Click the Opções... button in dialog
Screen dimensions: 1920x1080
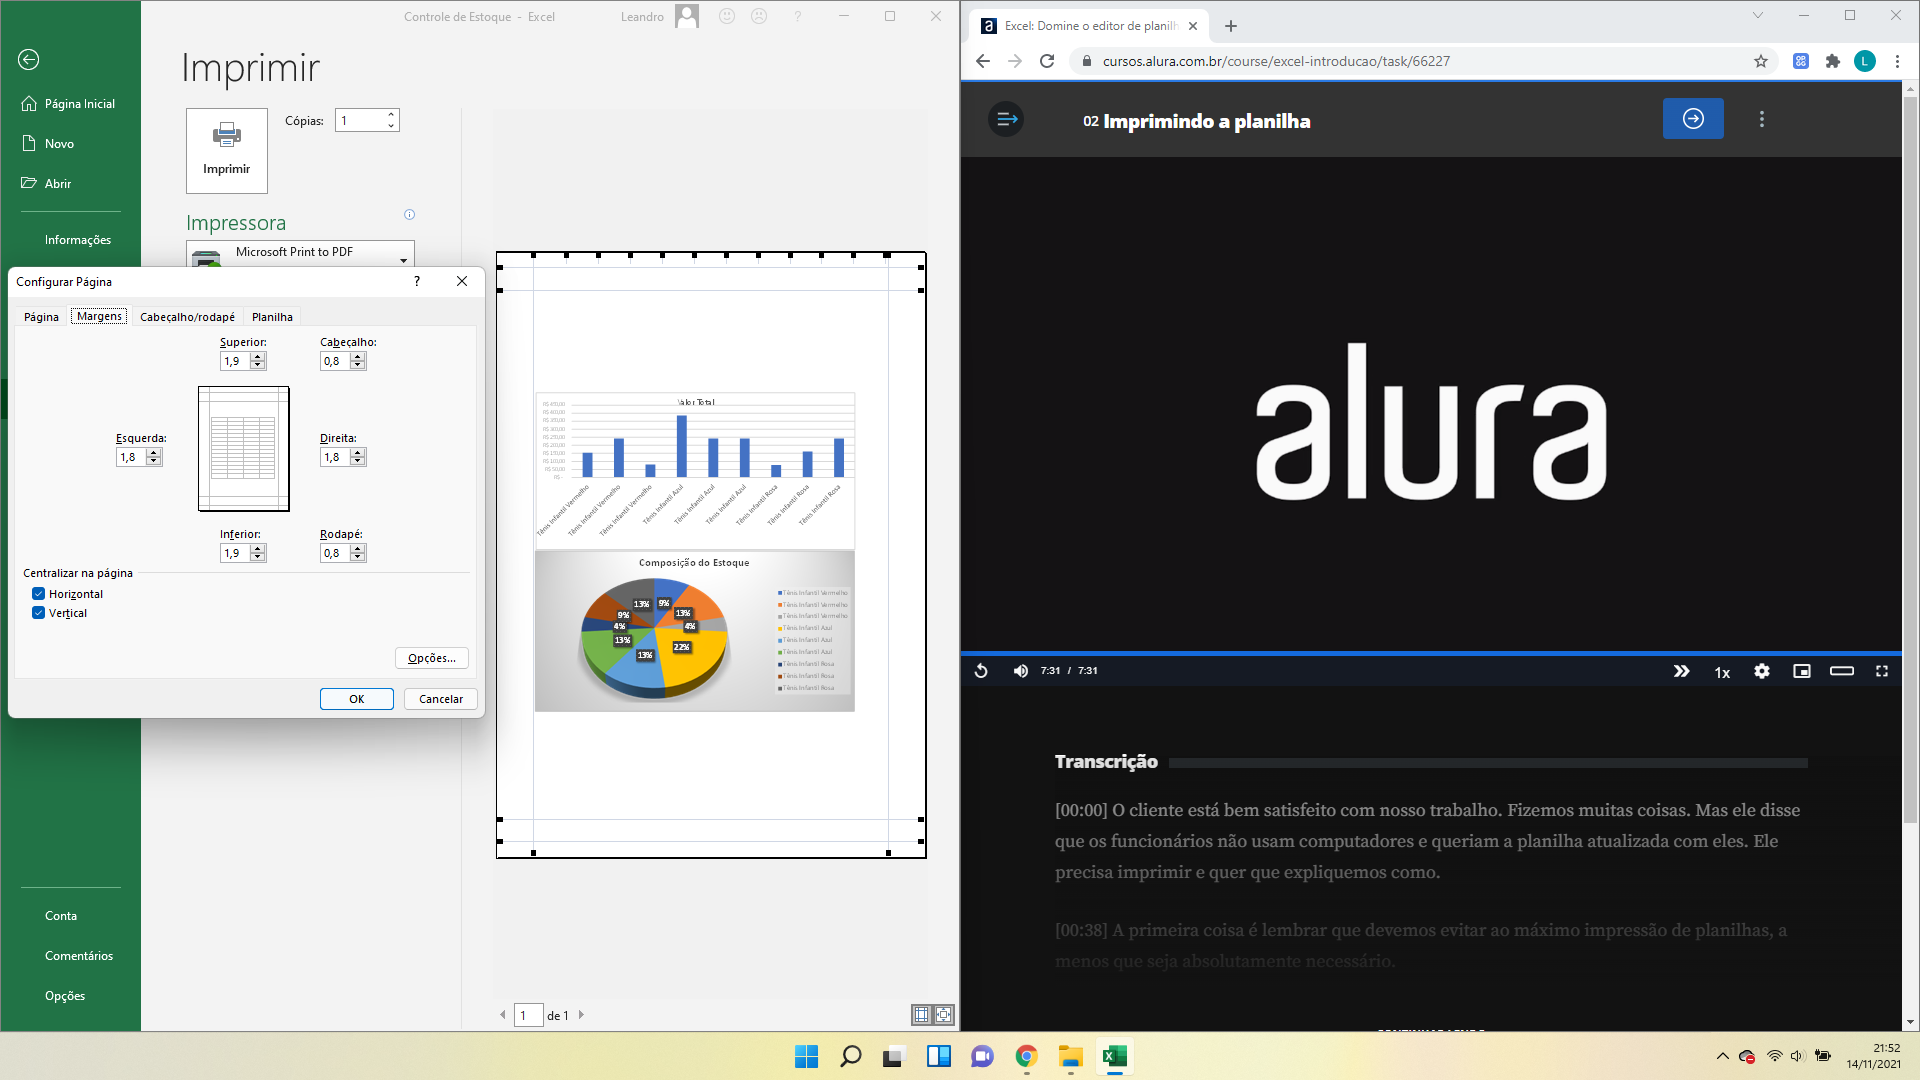click(x=432, y=658)
